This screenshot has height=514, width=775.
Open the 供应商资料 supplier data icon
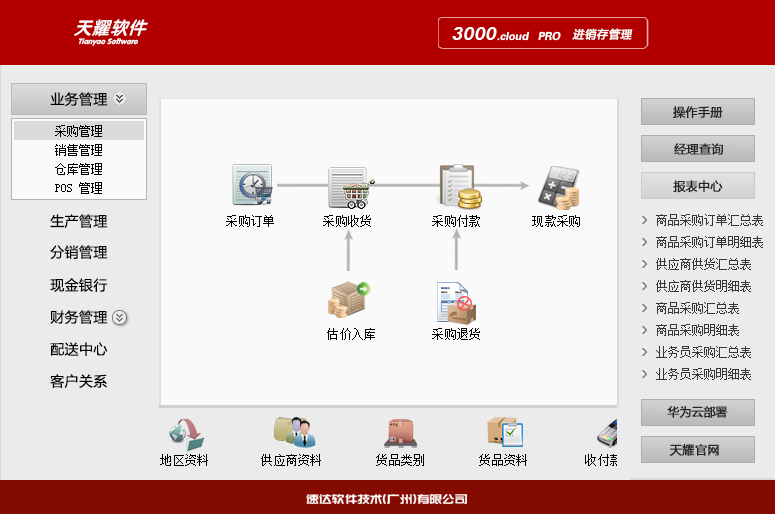tap(291, 433)
